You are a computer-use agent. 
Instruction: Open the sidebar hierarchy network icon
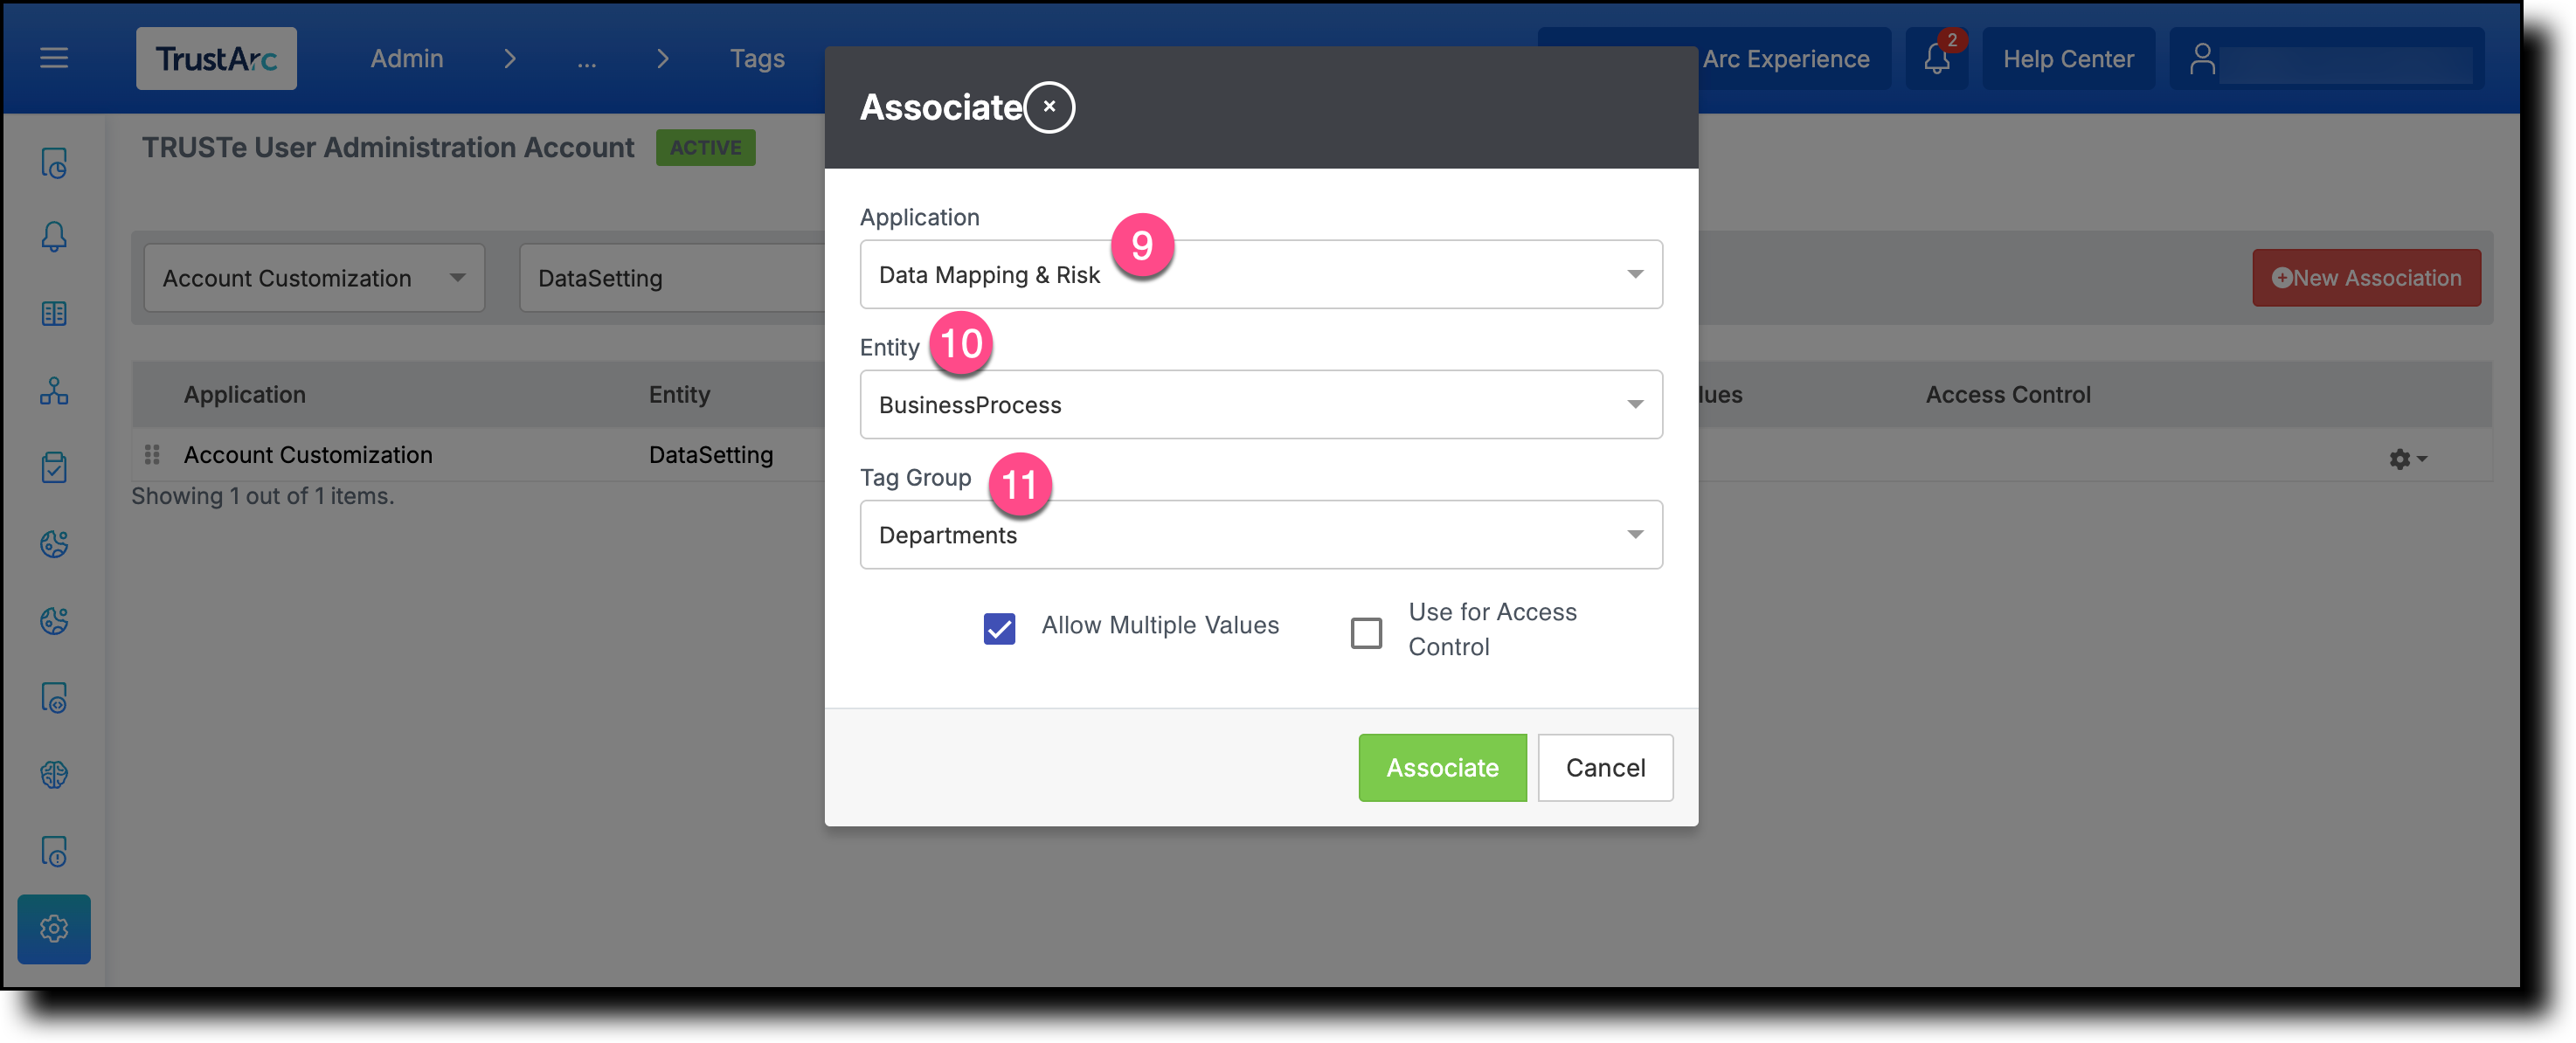coord(54,391)
